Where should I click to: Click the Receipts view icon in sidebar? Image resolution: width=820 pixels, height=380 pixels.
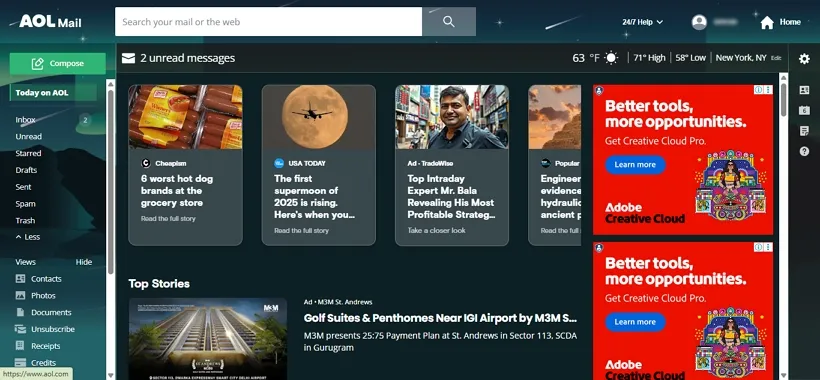(20, 346)
